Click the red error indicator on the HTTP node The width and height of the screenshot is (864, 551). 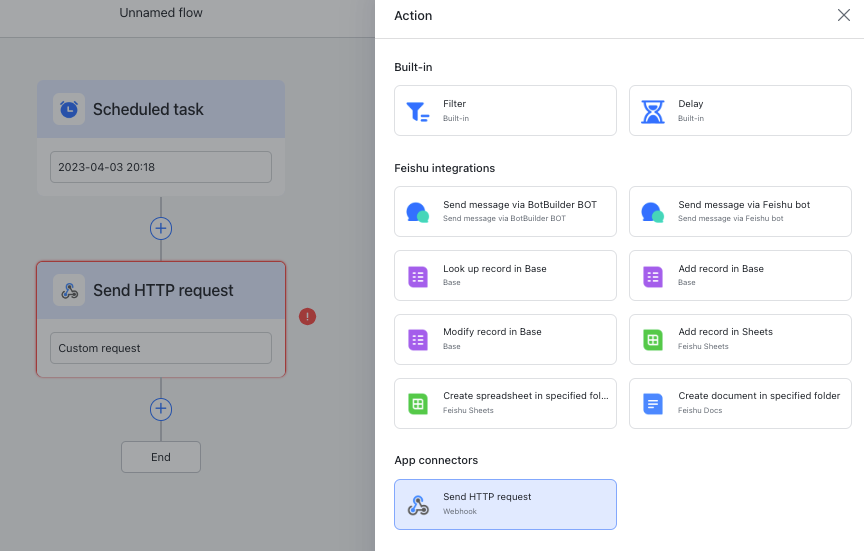308,317
